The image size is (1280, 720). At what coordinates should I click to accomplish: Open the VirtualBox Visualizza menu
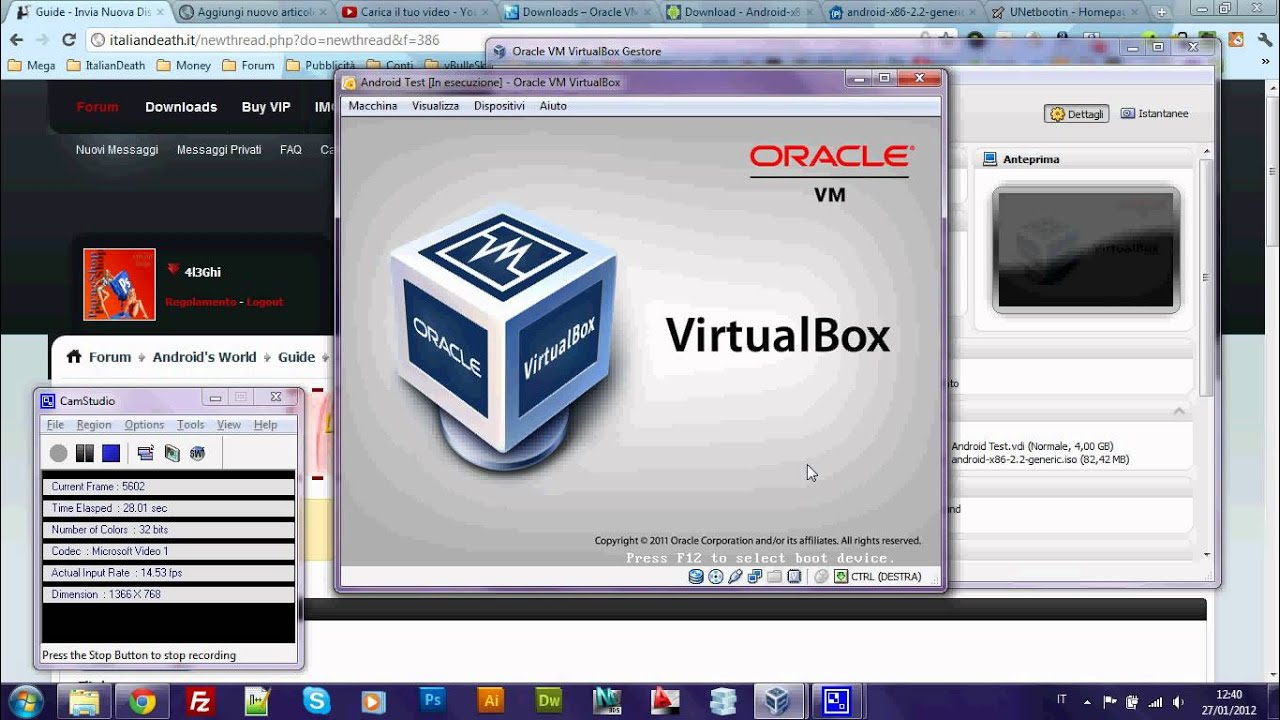[435, 105]
